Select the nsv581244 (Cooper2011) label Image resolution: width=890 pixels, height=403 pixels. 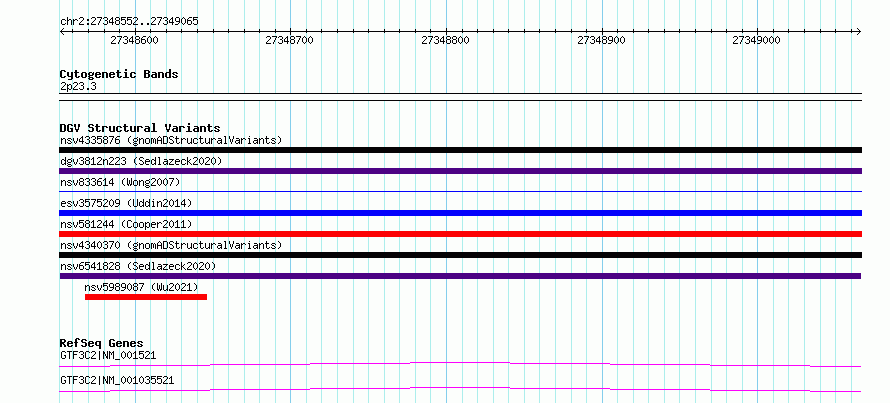126,224
